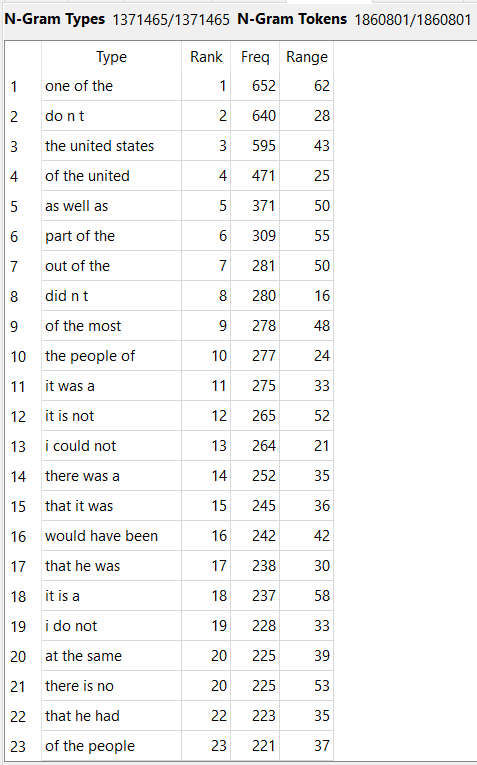This screenshot has height=765, width=477.
Task: Select the 'do n t' n-gram
Action: click(x=64, y=116)
